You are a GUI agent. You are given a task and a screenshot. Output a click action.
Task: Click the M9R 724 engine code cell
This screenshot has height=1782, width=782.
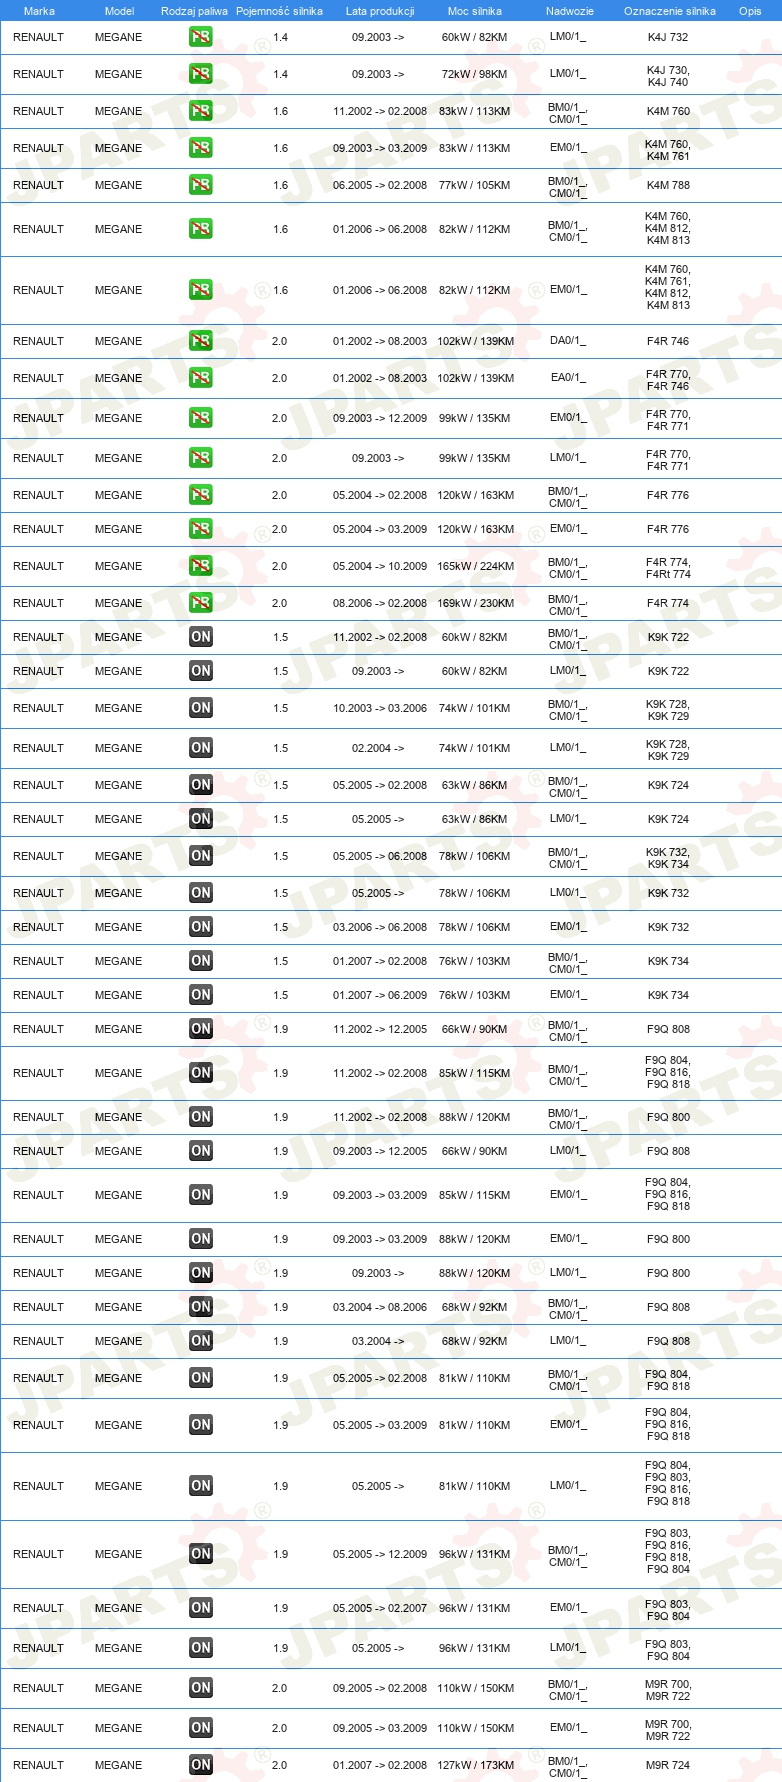pos(668,1765)
